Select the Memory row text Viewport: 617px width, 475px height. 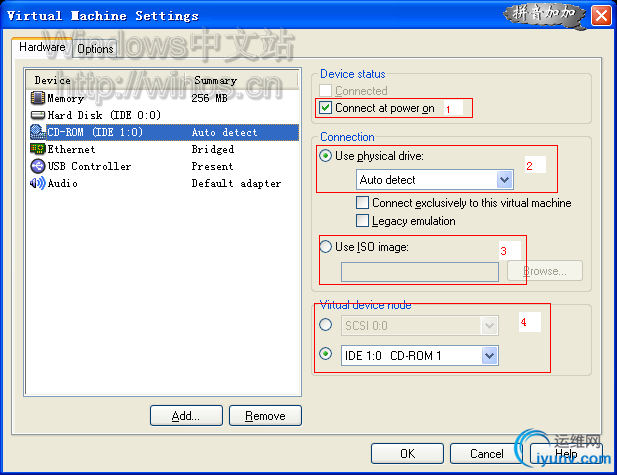pos(65,98)
